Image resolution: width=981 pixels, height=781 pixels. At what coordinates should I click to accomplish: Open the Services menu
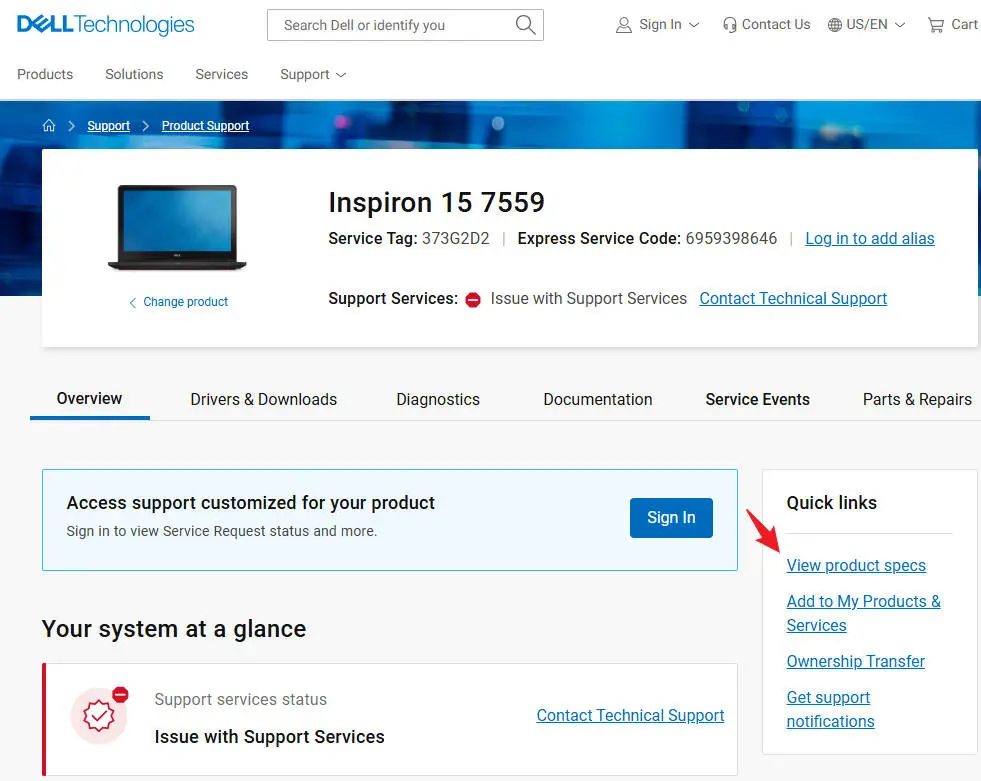(221, 74)
